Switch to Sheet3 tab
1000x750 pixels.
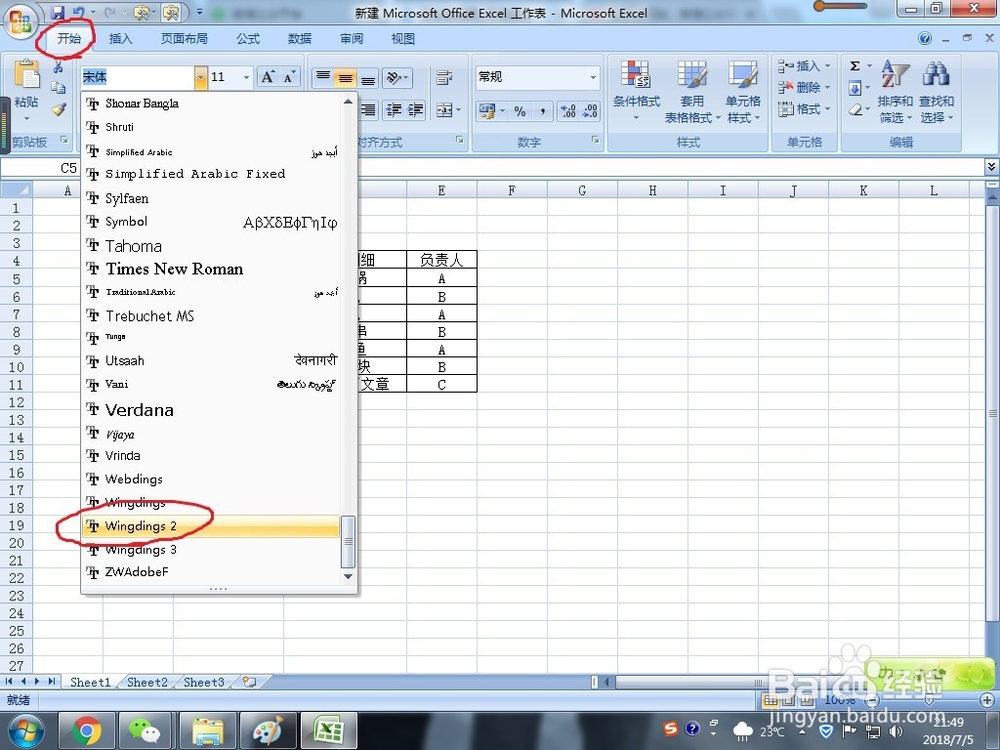(204, 682)
